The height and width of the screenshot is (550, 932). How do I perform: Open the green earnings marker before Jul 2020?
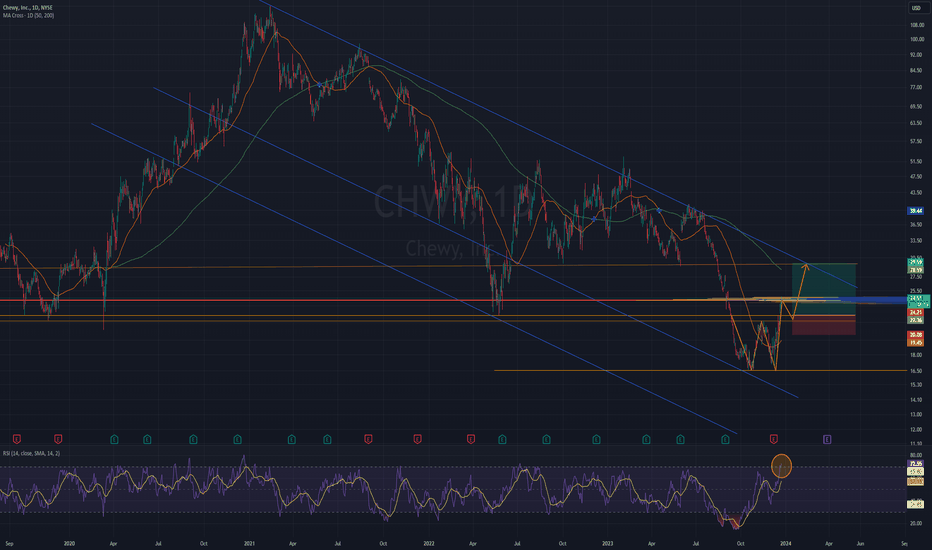pyautogui.click(x=147, y=439)
